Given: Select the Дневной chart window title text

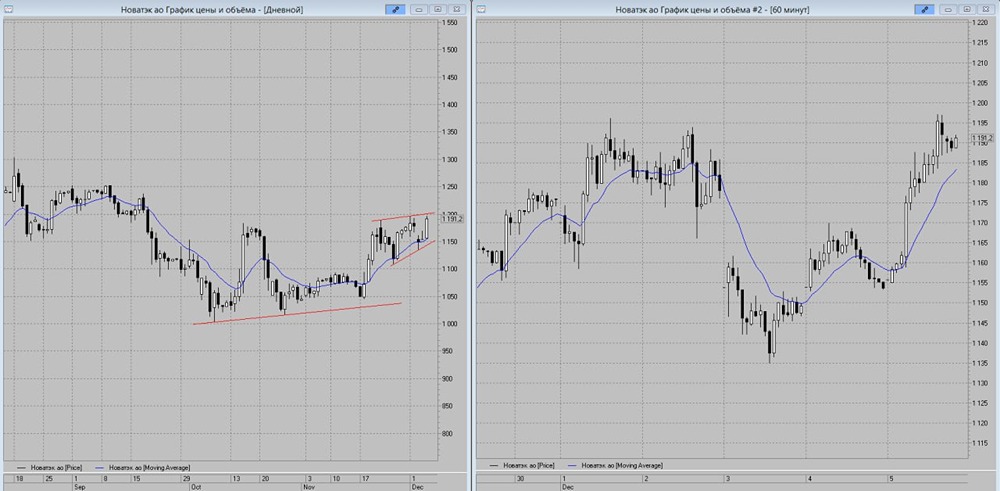Looking at the screenshot, I should (x=212, y=10).
